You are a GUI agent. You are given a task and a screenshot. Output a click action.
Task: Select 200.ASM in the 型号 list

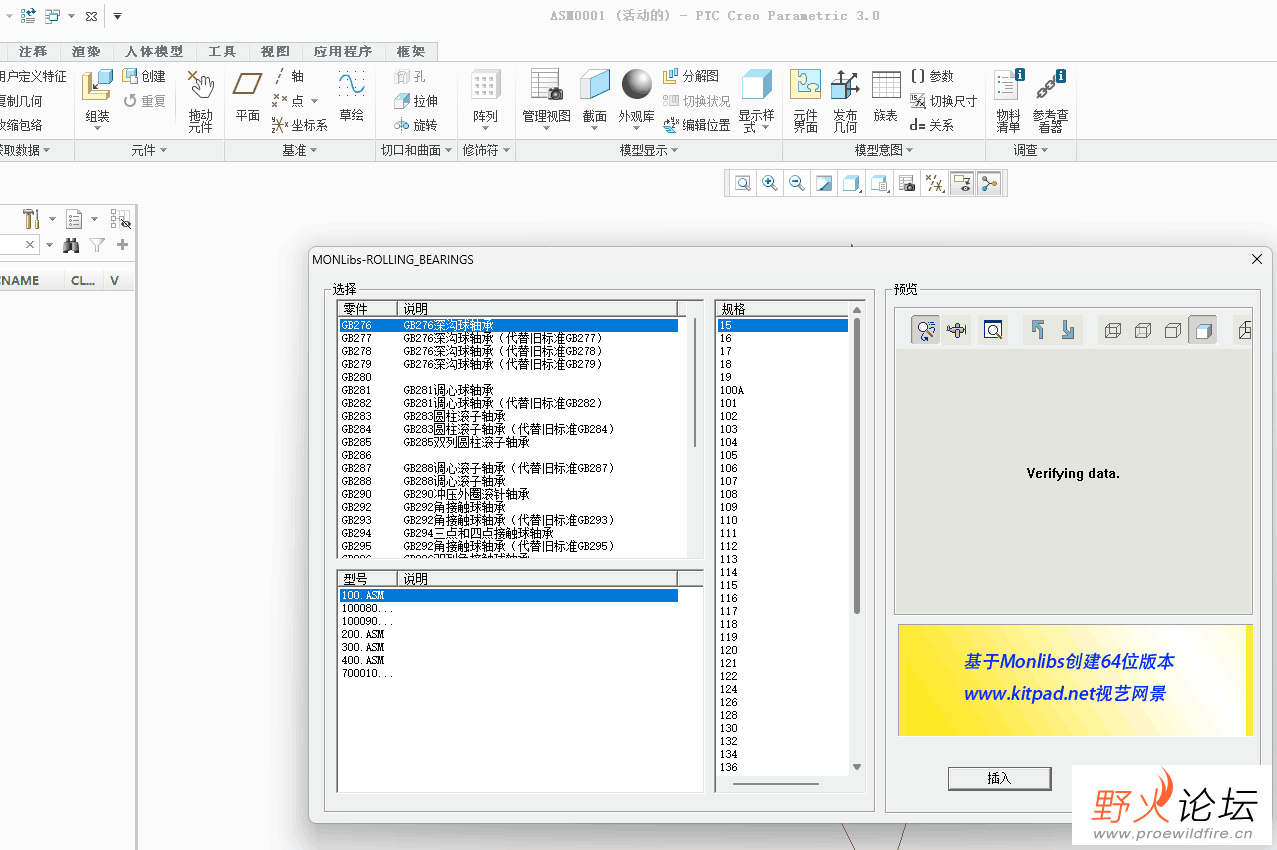[508, 634]
